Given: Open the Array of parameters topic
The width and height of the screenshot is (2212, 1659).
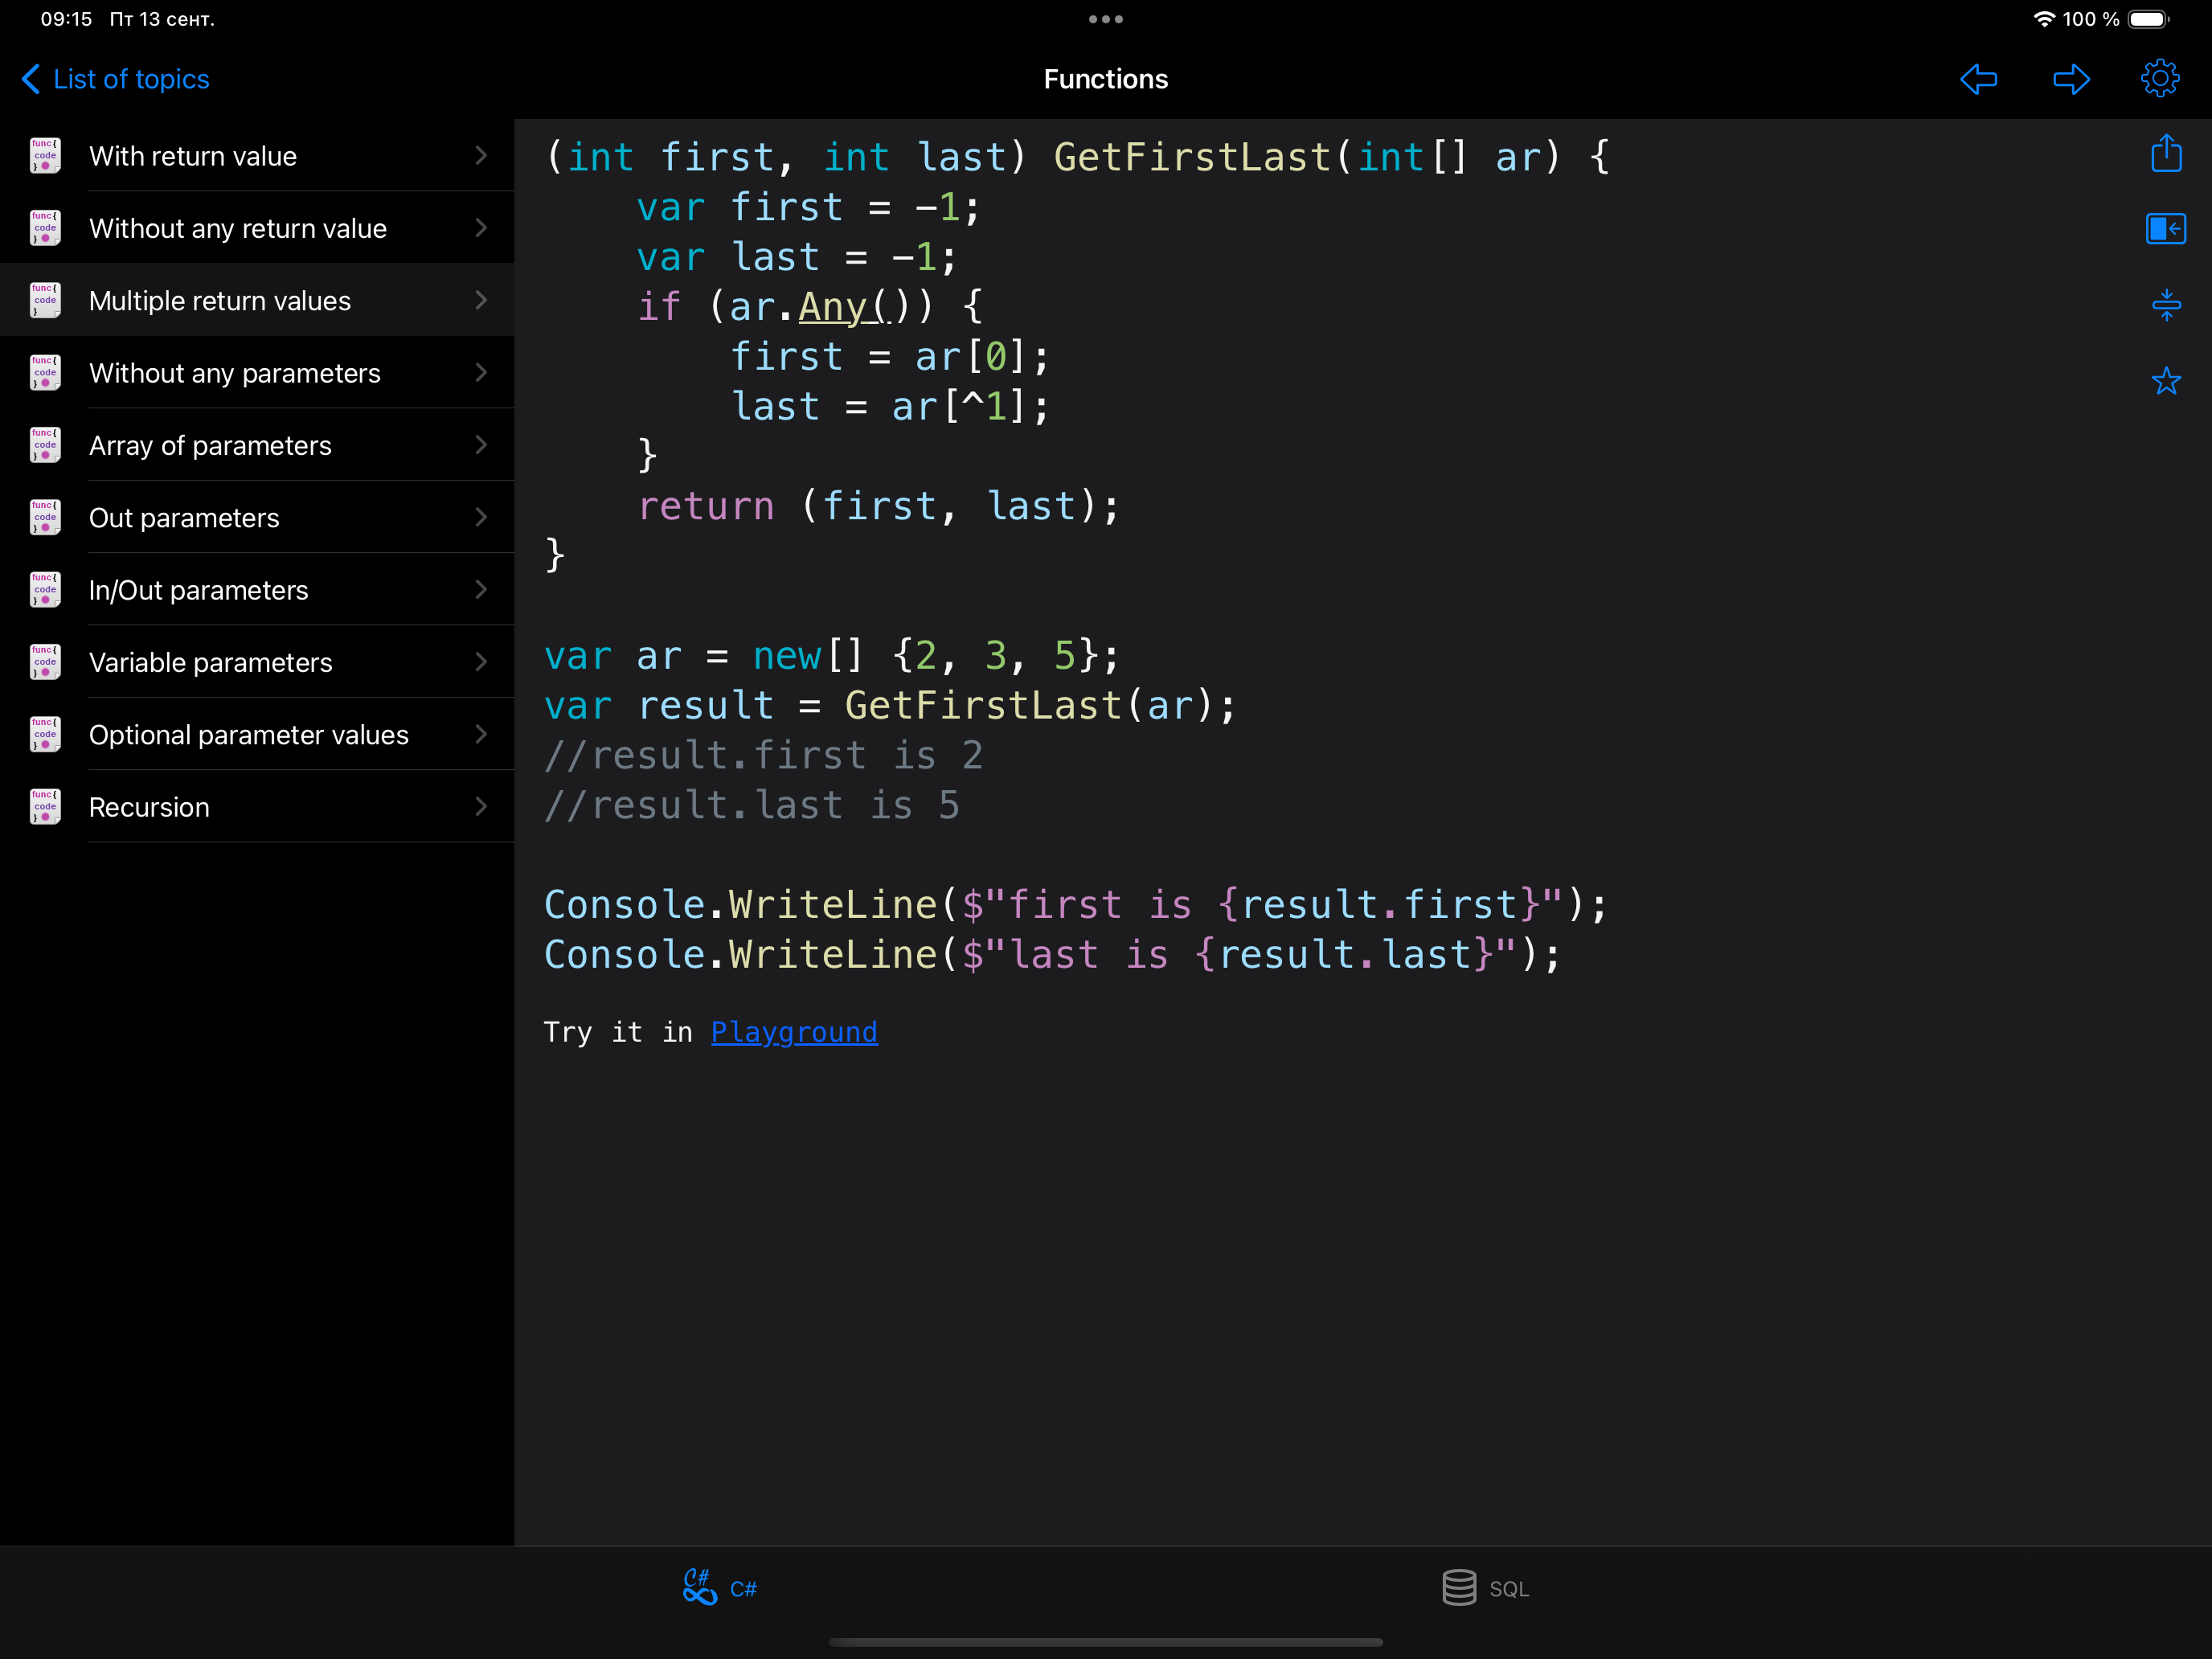Looking at the screenshot, I should (257, 445).
